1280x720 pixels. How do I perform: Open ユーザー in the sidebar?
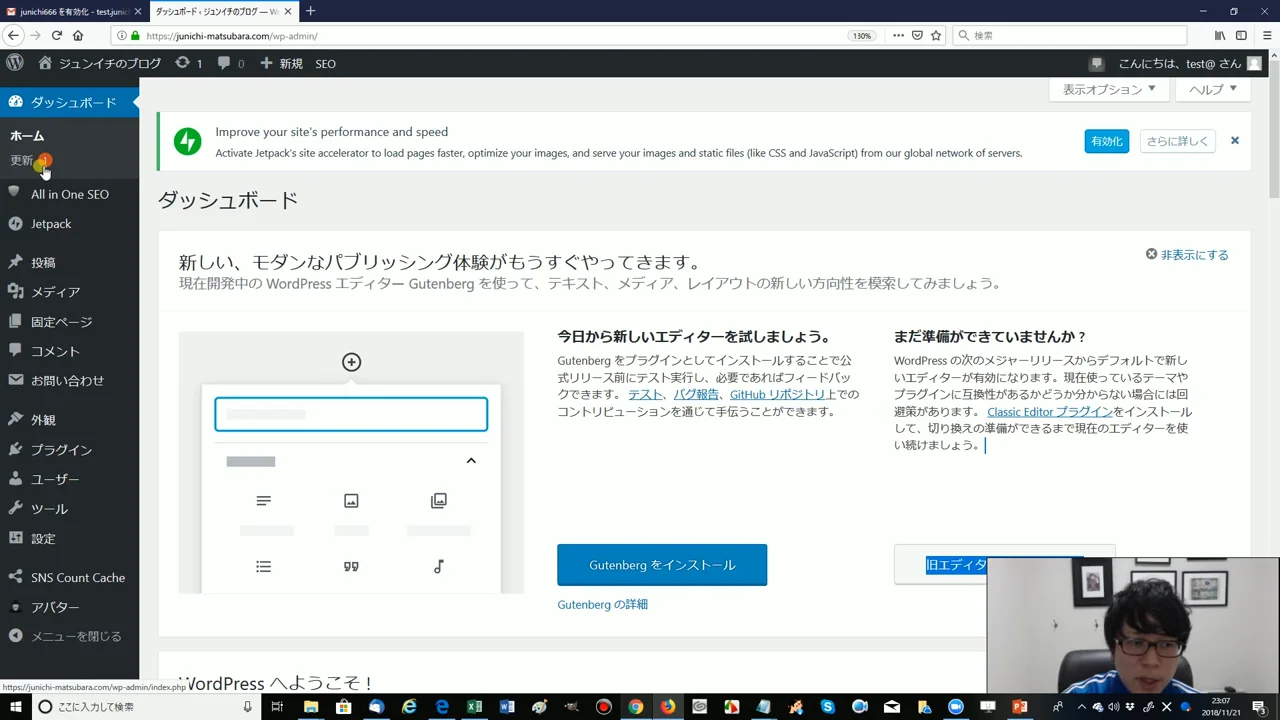(x=69, y=479)
